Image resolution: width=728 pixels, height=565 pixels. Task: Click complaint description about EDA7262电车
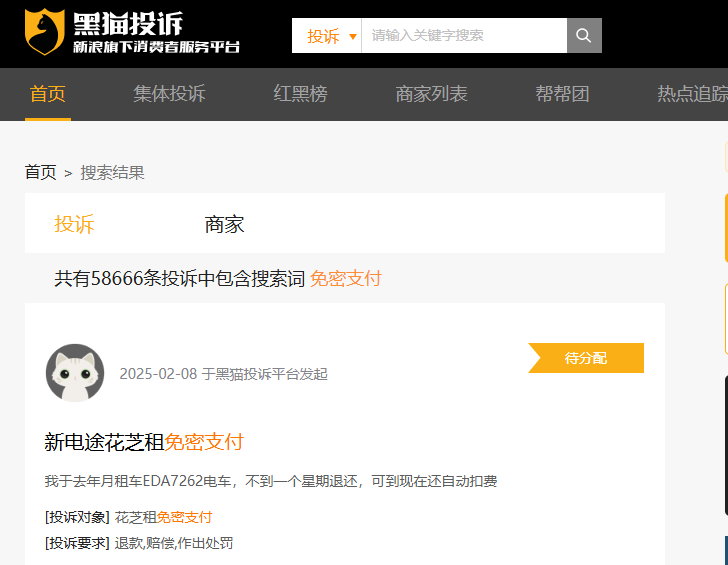coord(271,481)
